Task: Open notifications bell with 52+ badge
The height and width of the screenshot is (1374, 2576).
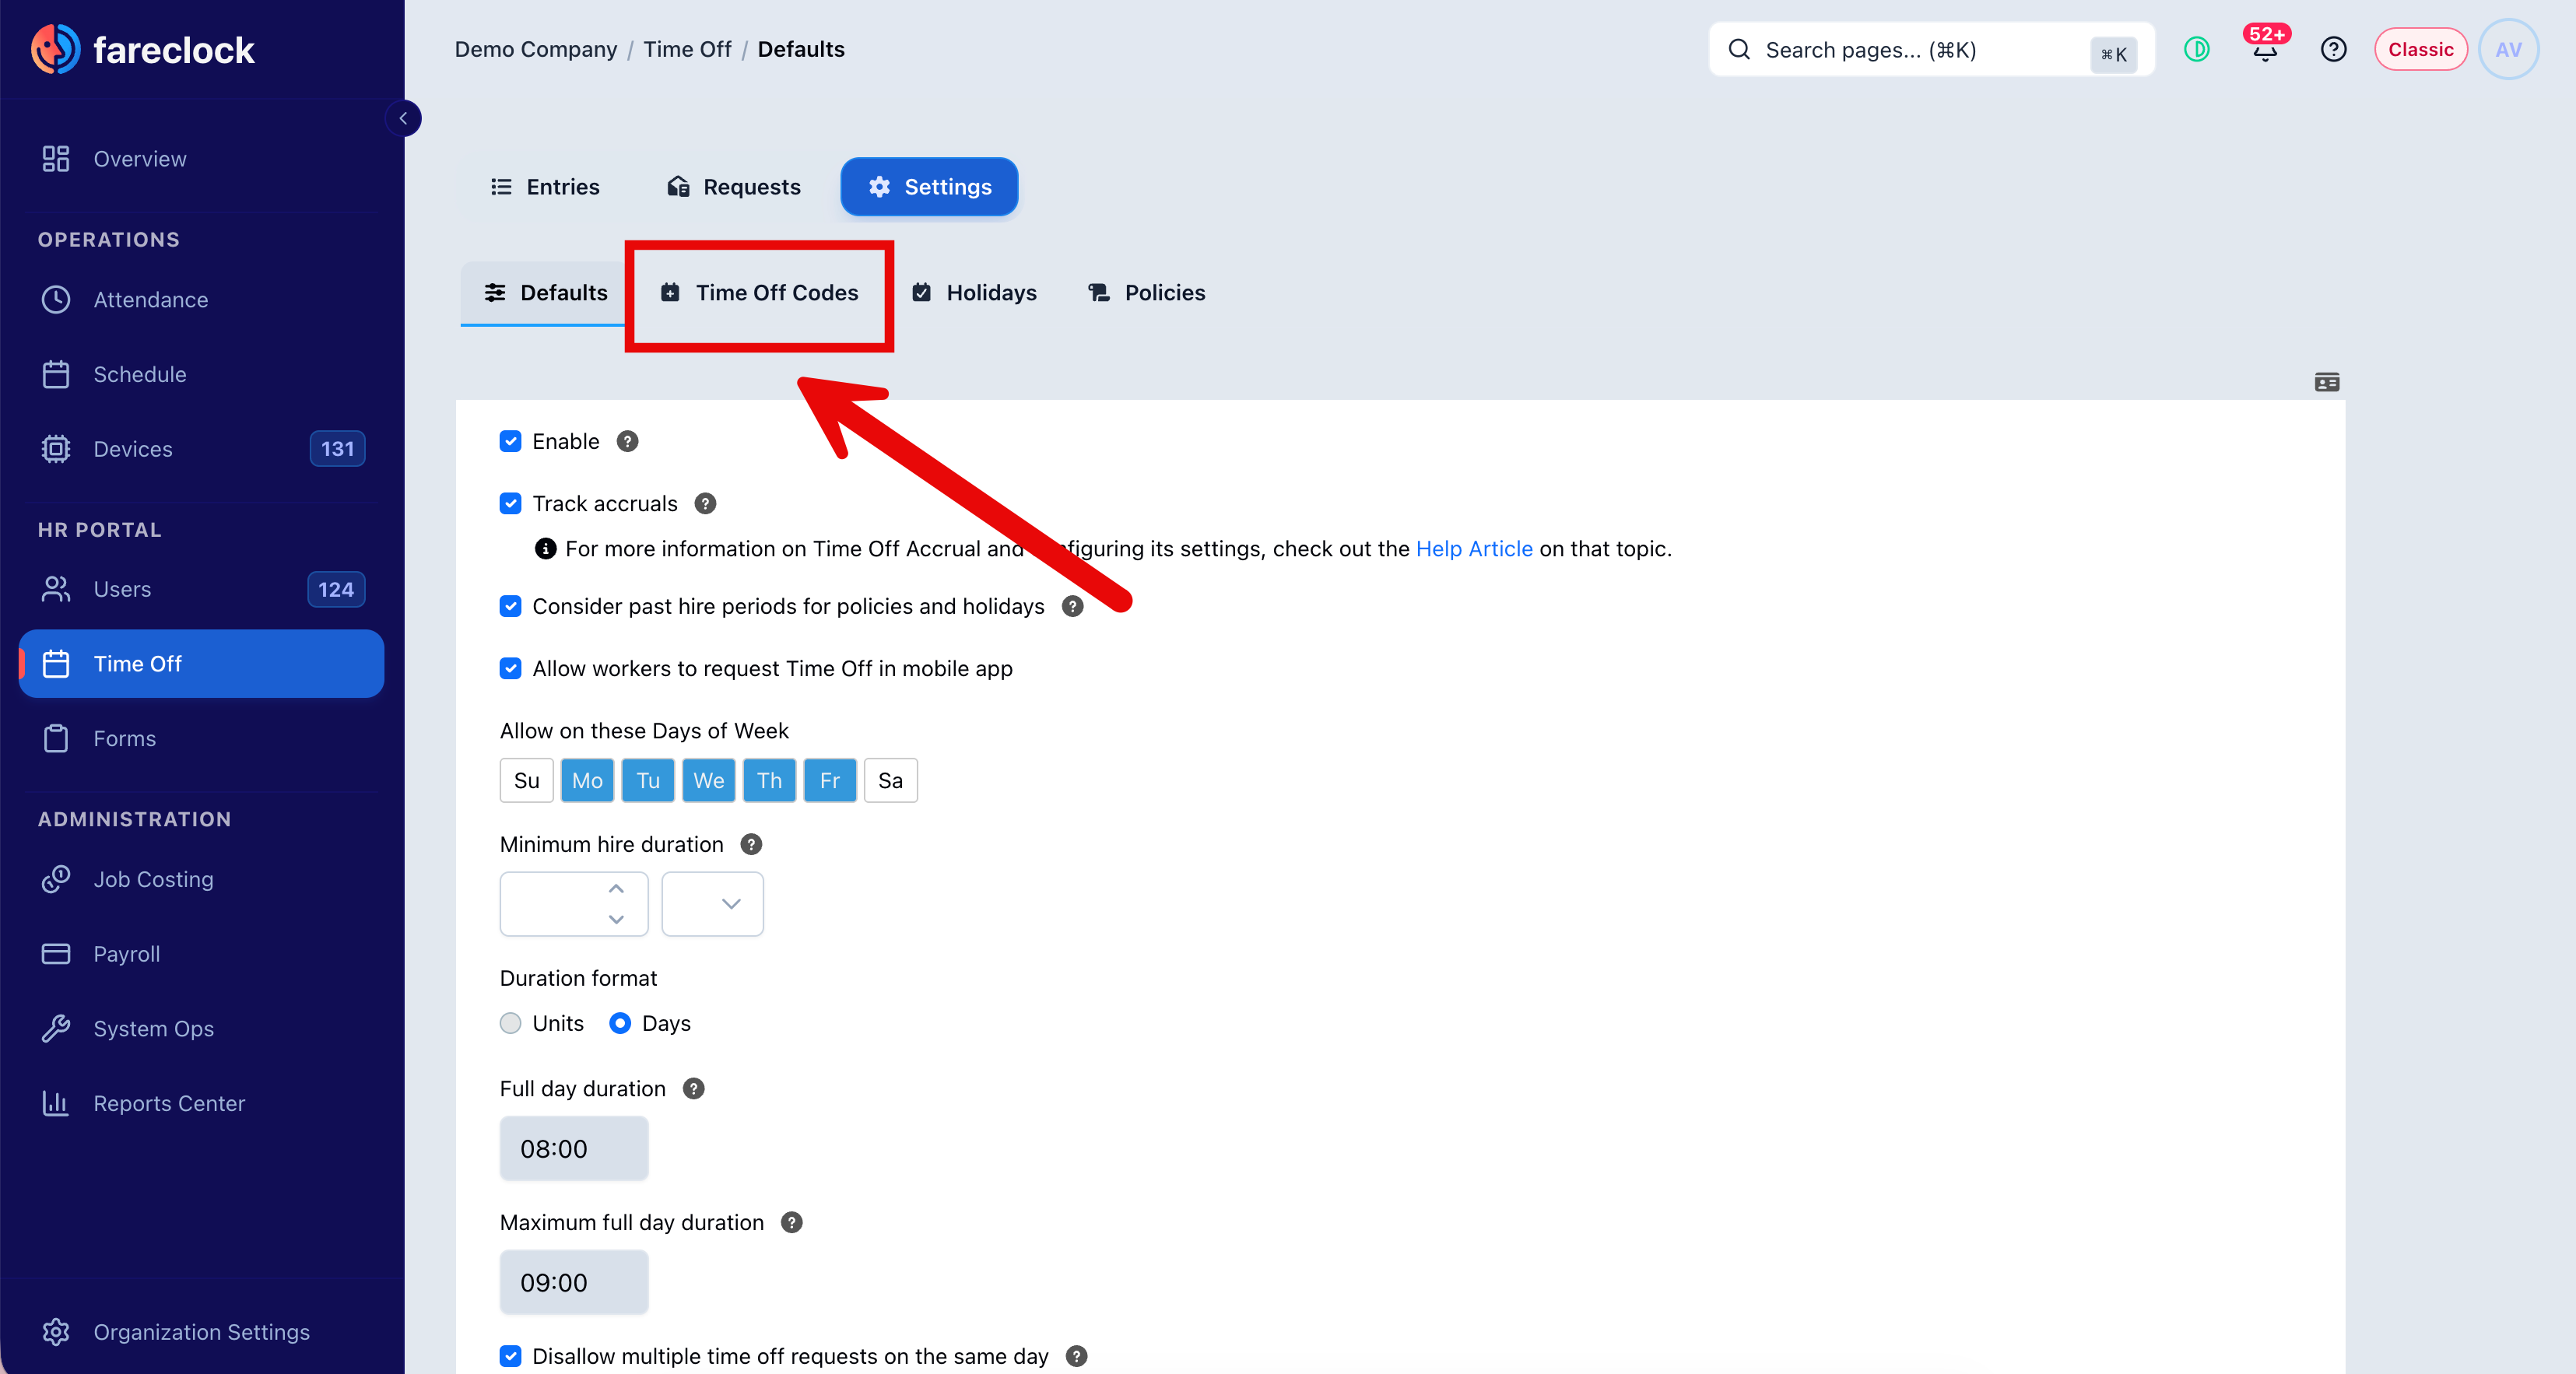Action: click(x=2265, y=48)
